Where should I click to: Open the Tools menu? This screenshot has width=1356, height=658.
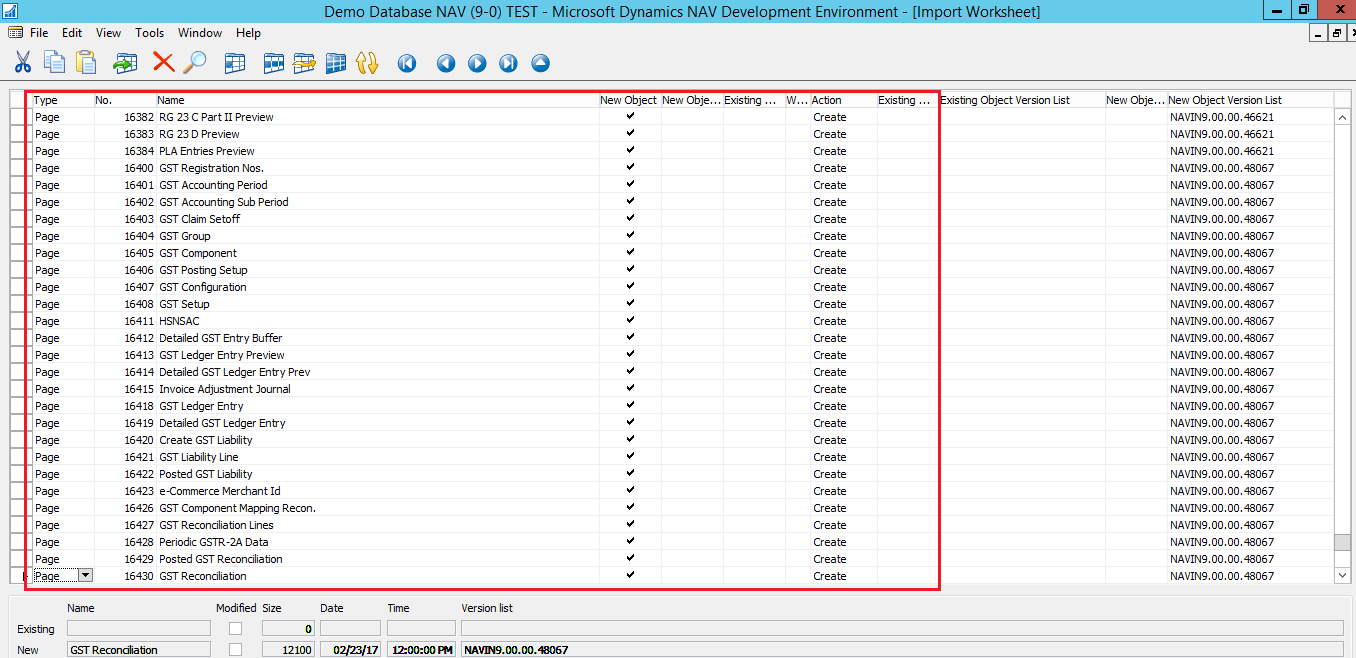[150, 33]
